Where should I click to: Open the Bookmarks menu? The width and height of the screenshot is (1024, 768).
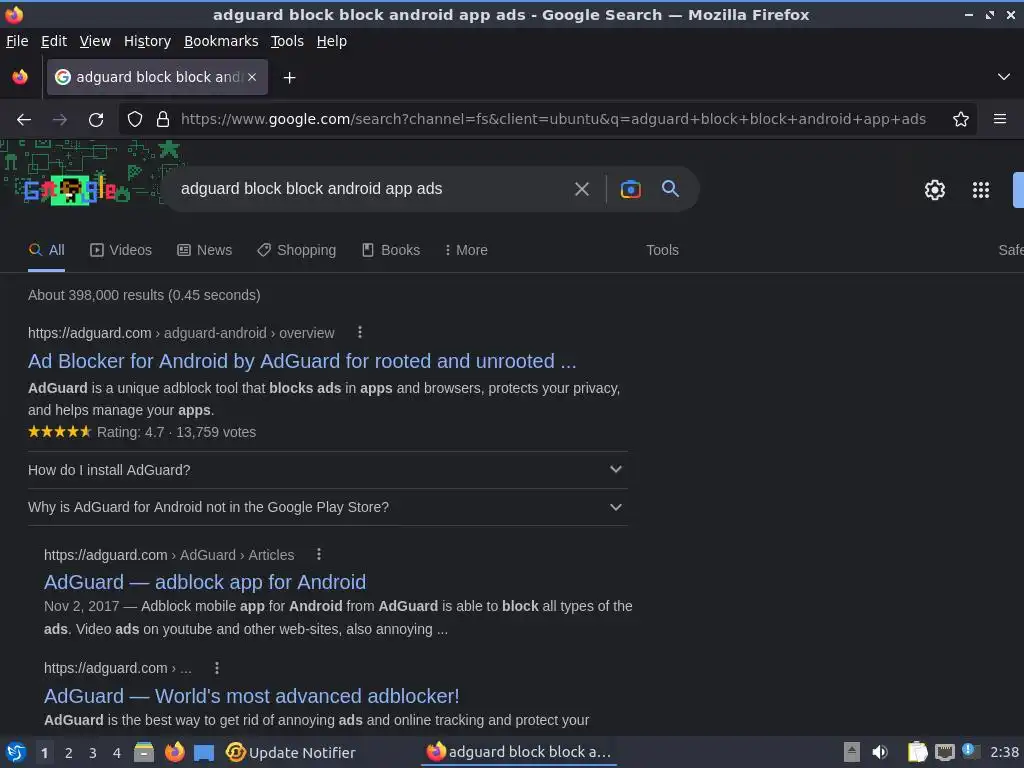click(x=221, y=41)
